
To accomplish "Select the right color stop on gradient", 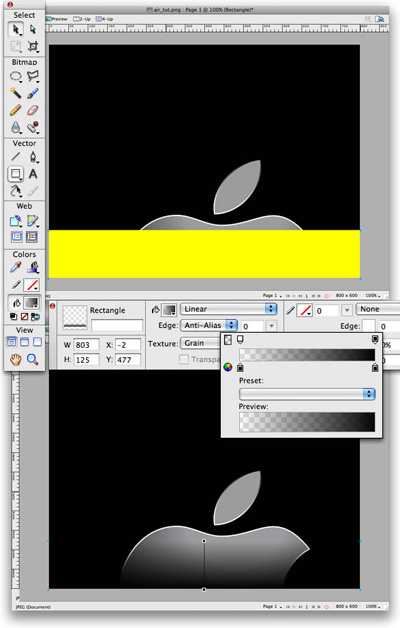I will 375,367.
